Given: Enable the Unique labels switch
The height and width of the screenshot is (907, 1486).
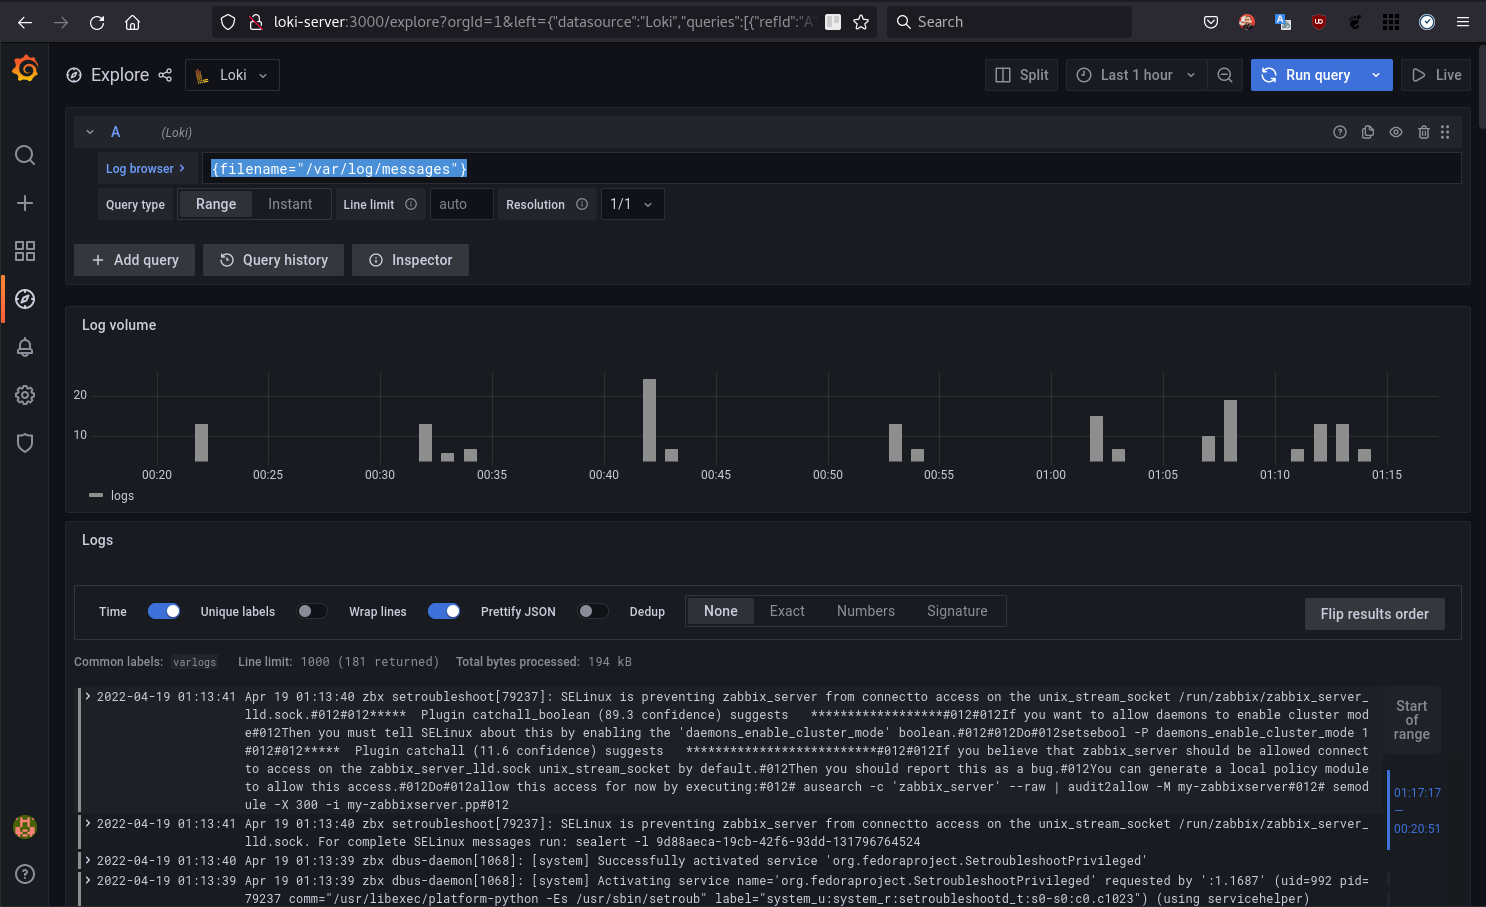Looking at the screenshot, I should tap(312, 611).
